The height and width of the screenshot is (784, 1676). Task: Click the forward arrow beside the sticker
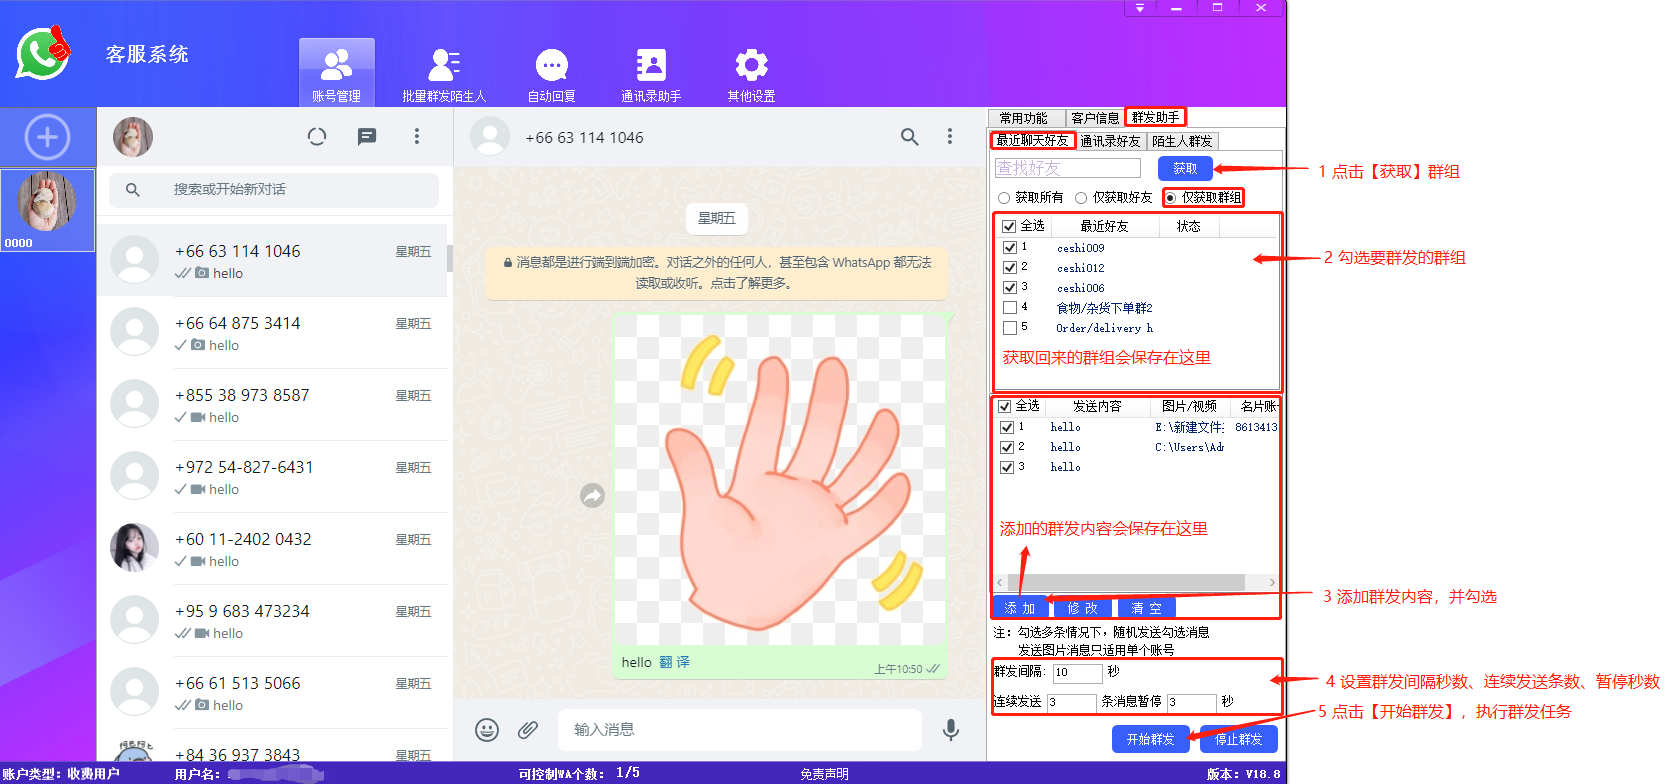[593, 495]
